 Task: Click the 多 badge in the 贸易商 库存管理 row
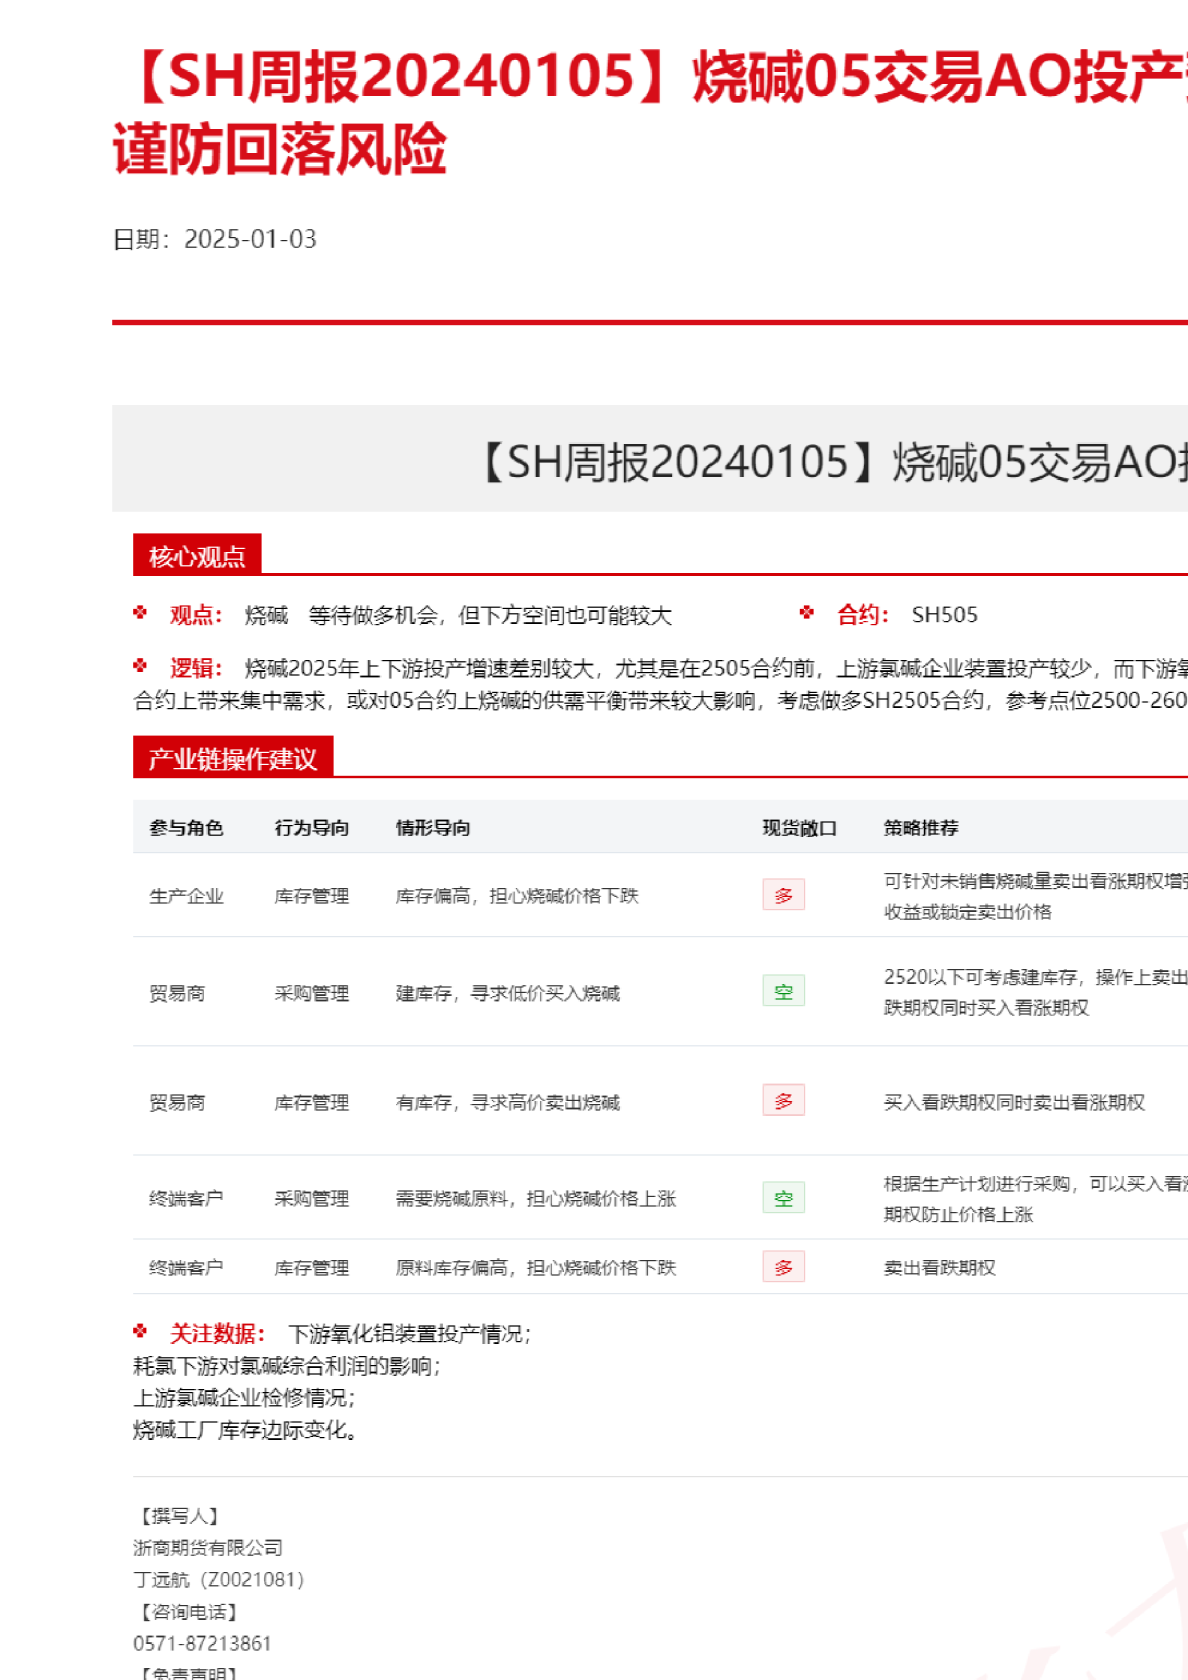pos(783,1101)
